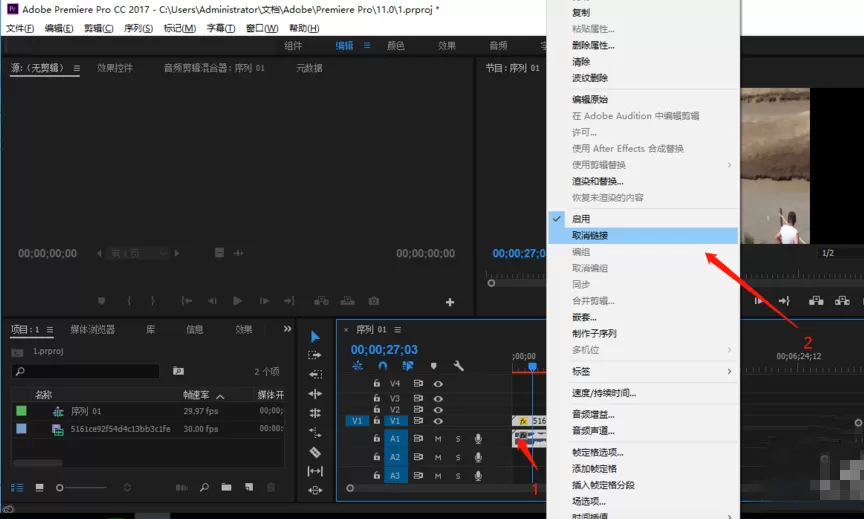
Task: Open timeline wrench settings icon
Action: (458, 366)
